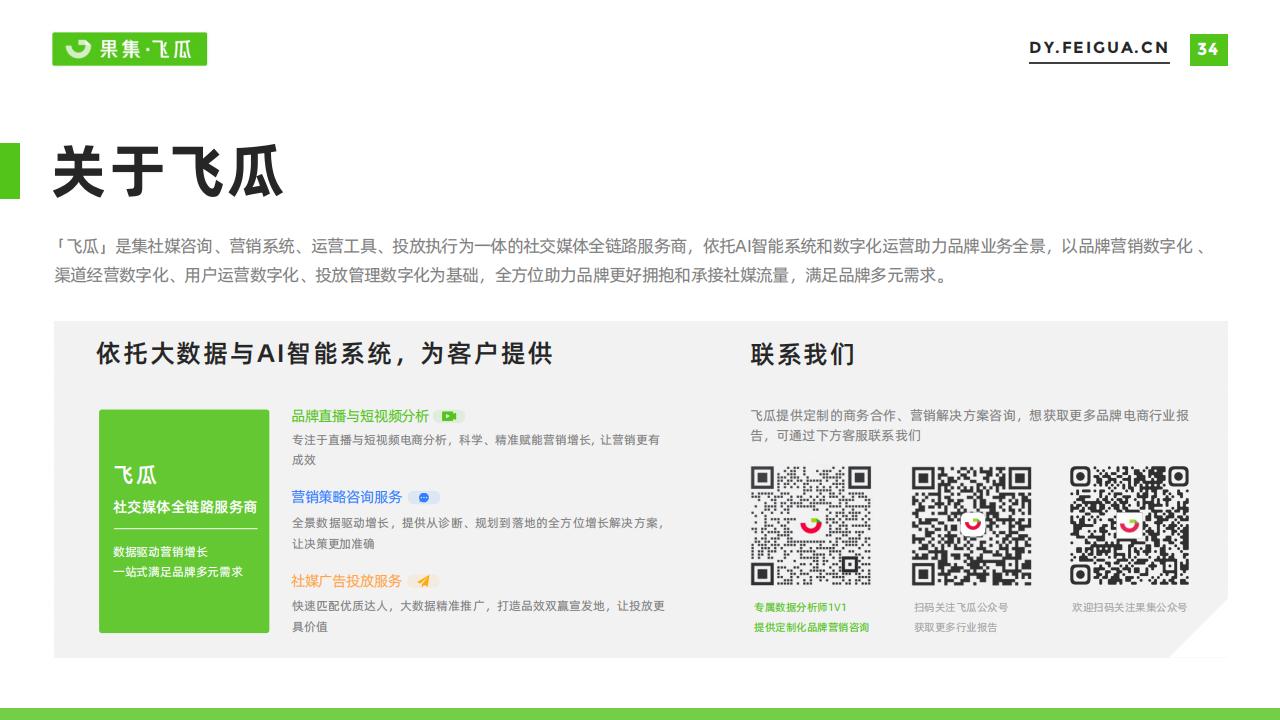Select the 社媒广告投放服务 heading

tap(347, 581)
